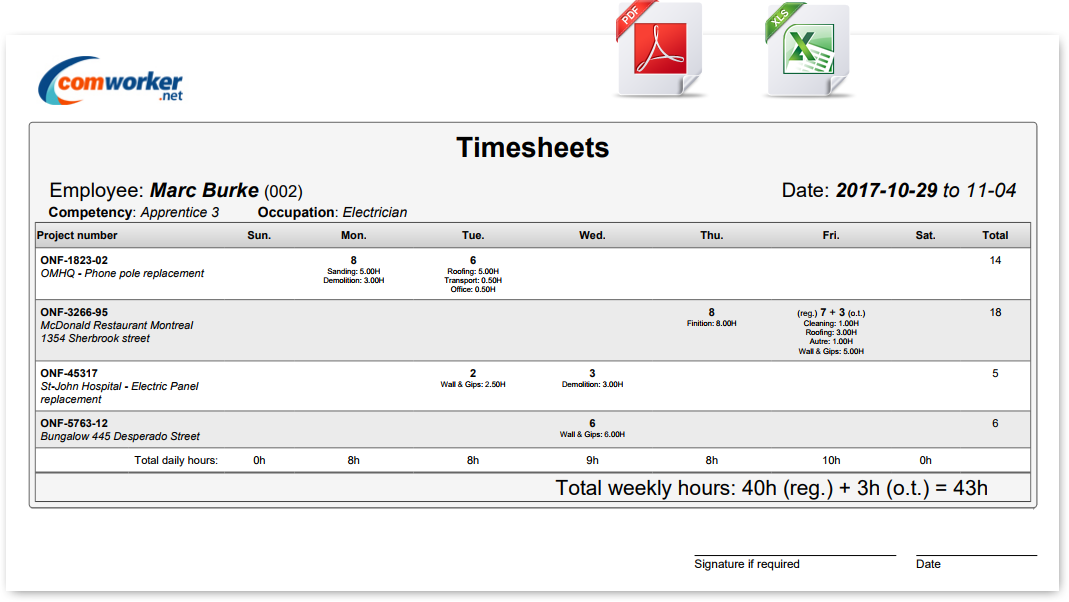
Task: Click the Fri. column header
Action: click(x=830, y=236)
